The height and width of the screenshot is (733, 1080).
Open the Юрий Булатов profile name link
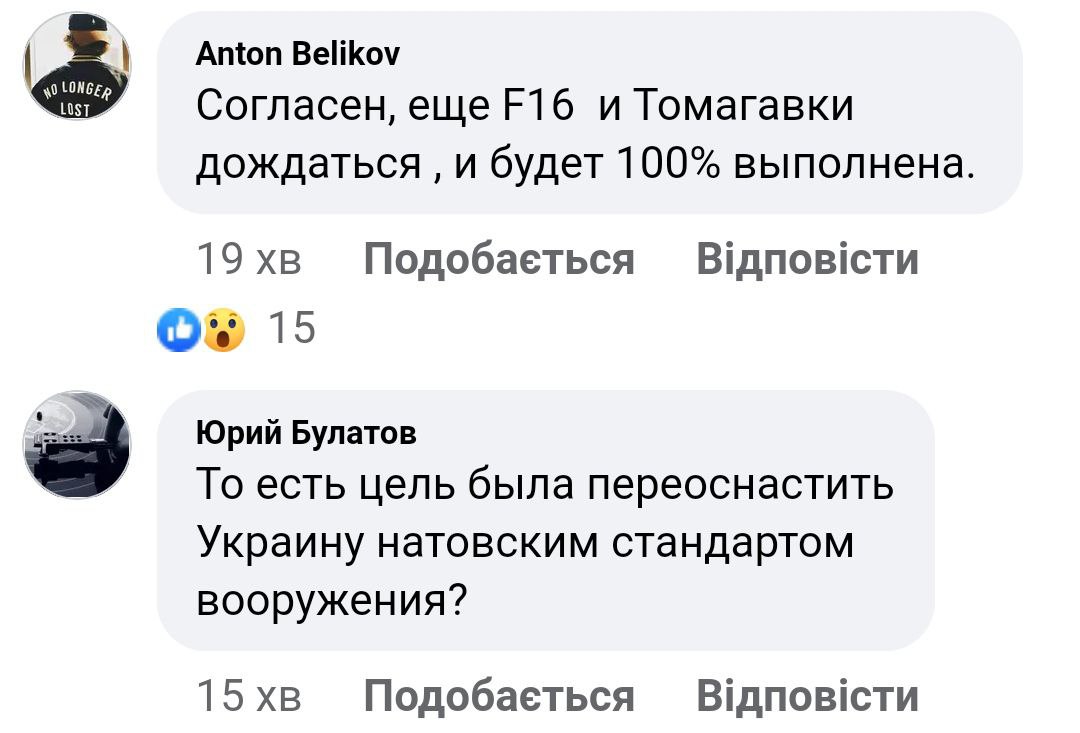tap(306, 433)
